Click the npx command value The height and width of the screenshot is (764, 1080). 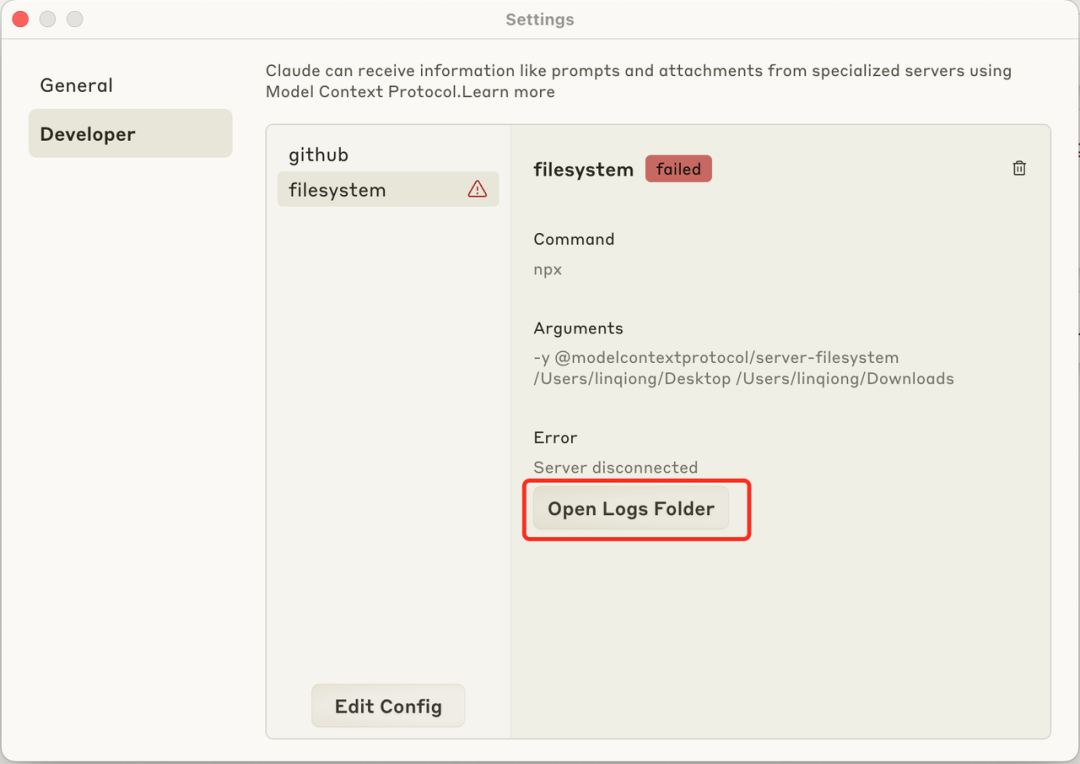tap(548, 269)
